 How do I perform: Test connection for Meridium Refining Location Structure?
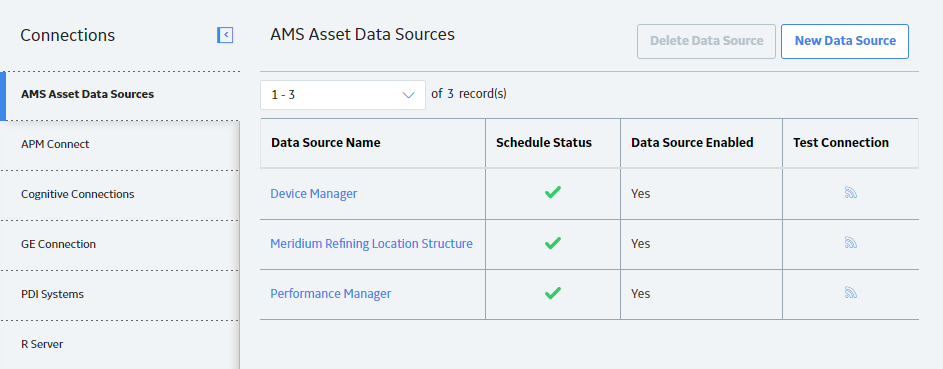click(x=850, y=243)
